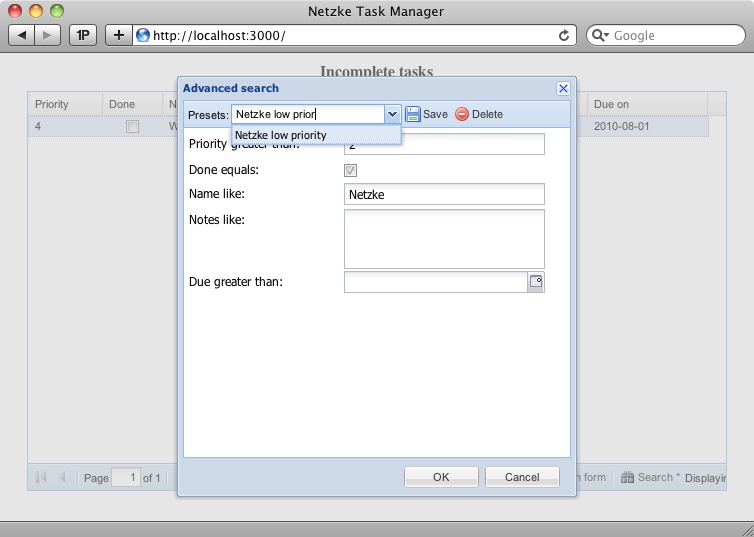
Task: Click the Name like field containing Netzke
Action: click(444, 194)
